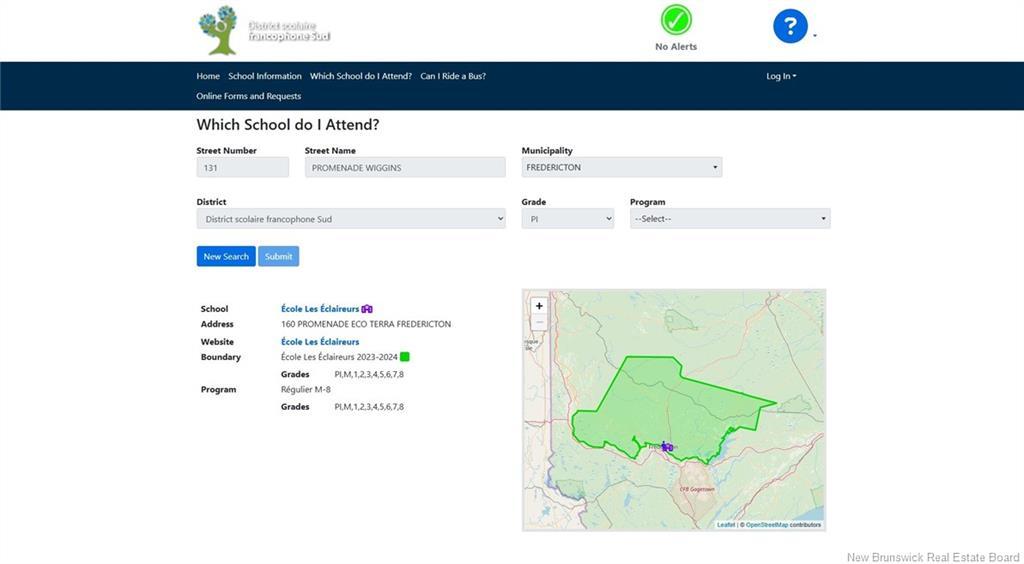Expand the Program select dropdown
Image resolution: width=1024 pixels, height=564 pixels.
click(x=729, y=219)
